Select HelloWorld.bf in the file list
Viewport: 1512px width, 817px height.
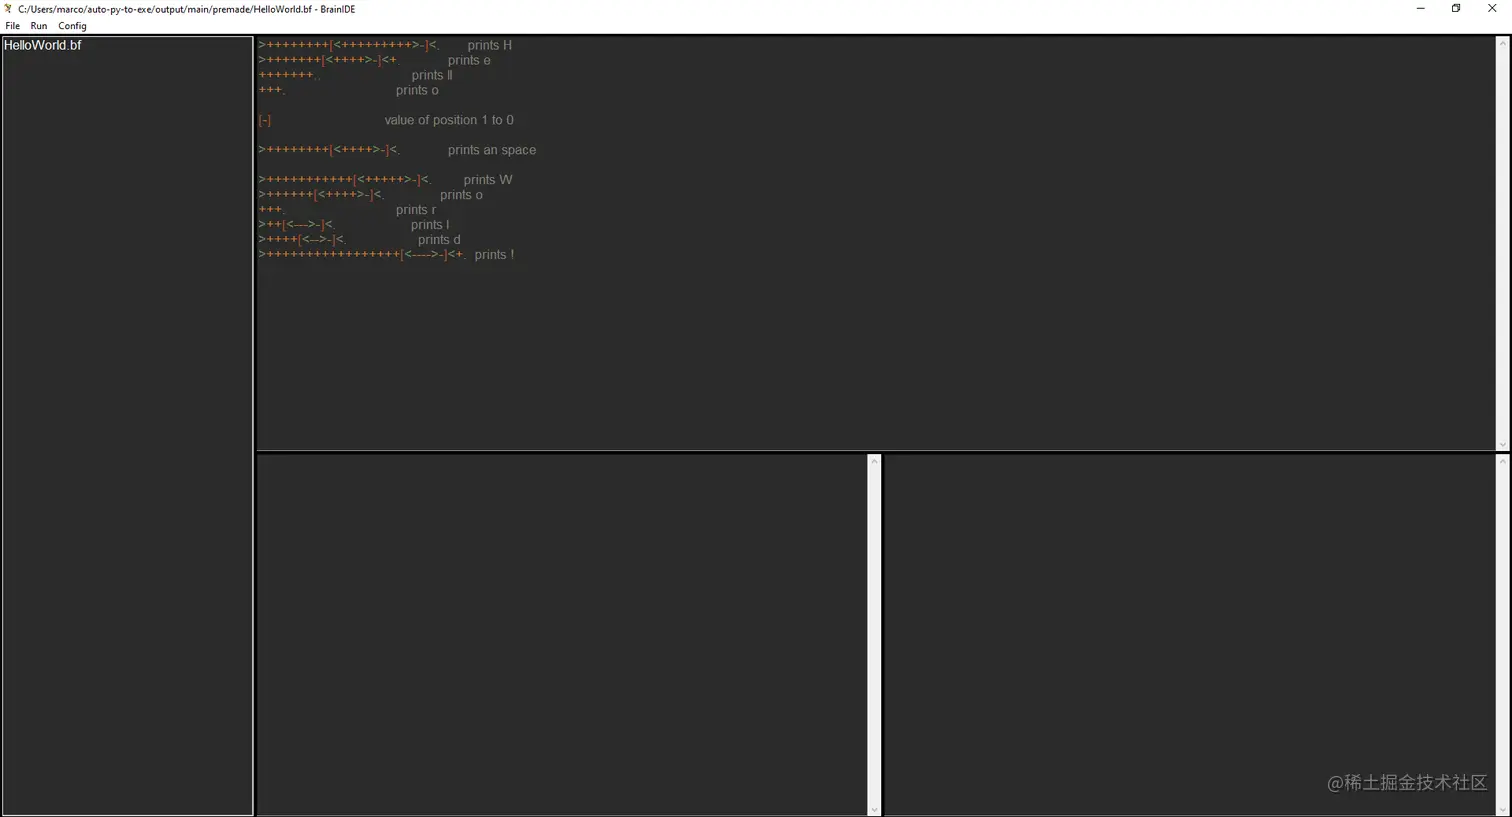pos(43,45)
